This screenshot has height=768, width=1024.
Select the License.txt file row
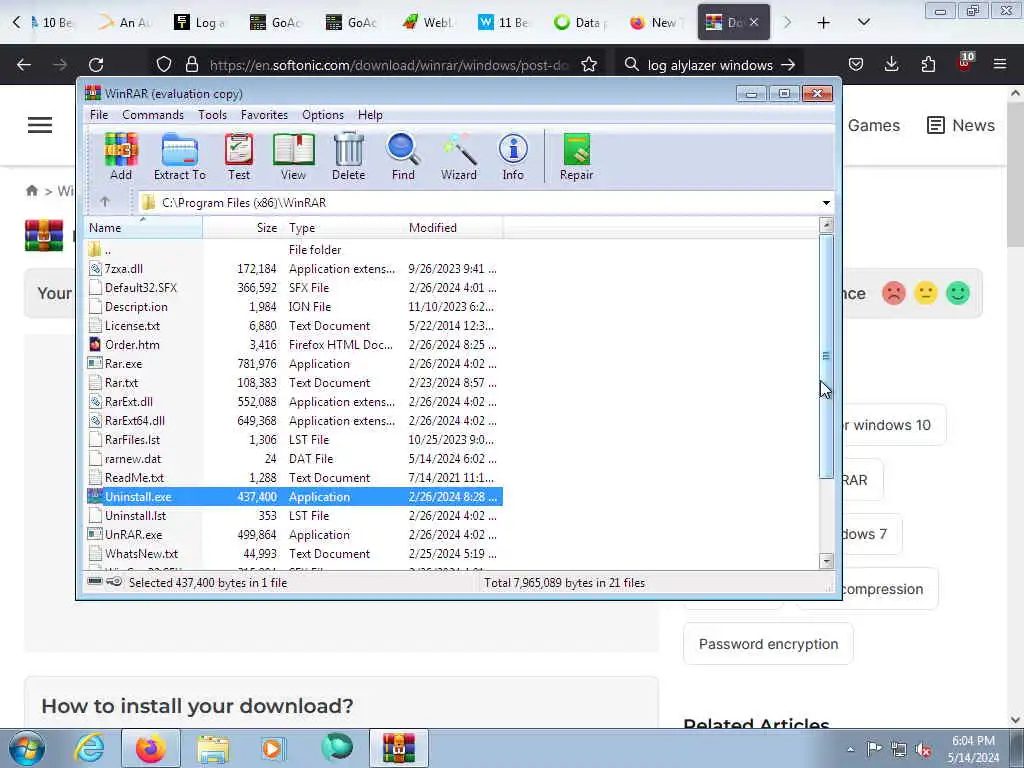294,325
